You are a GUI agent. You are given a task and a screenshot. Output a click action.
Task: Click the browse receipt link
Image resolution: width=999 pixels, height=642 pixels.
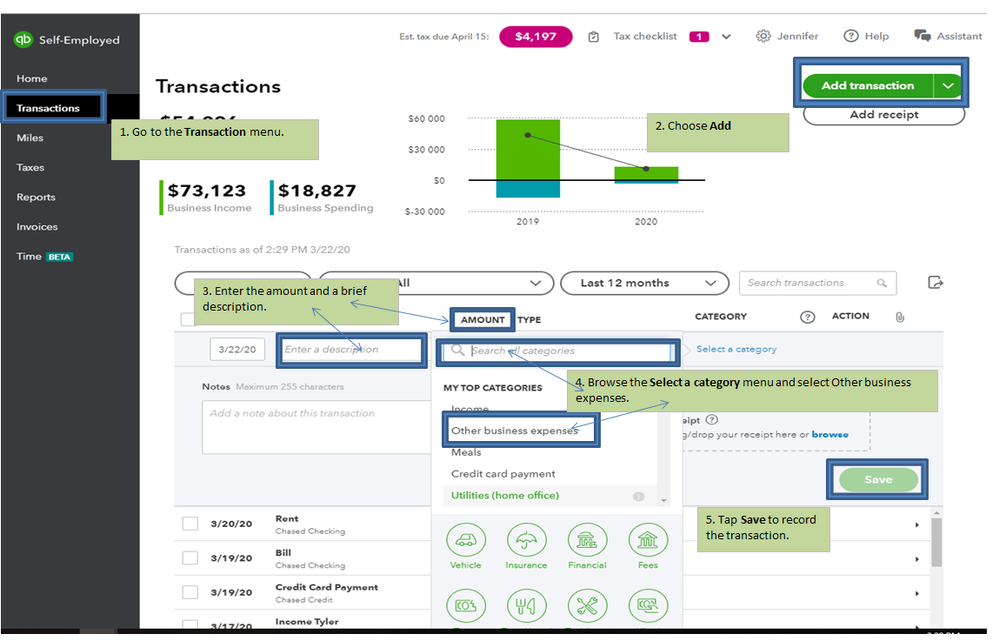(830, 434)
